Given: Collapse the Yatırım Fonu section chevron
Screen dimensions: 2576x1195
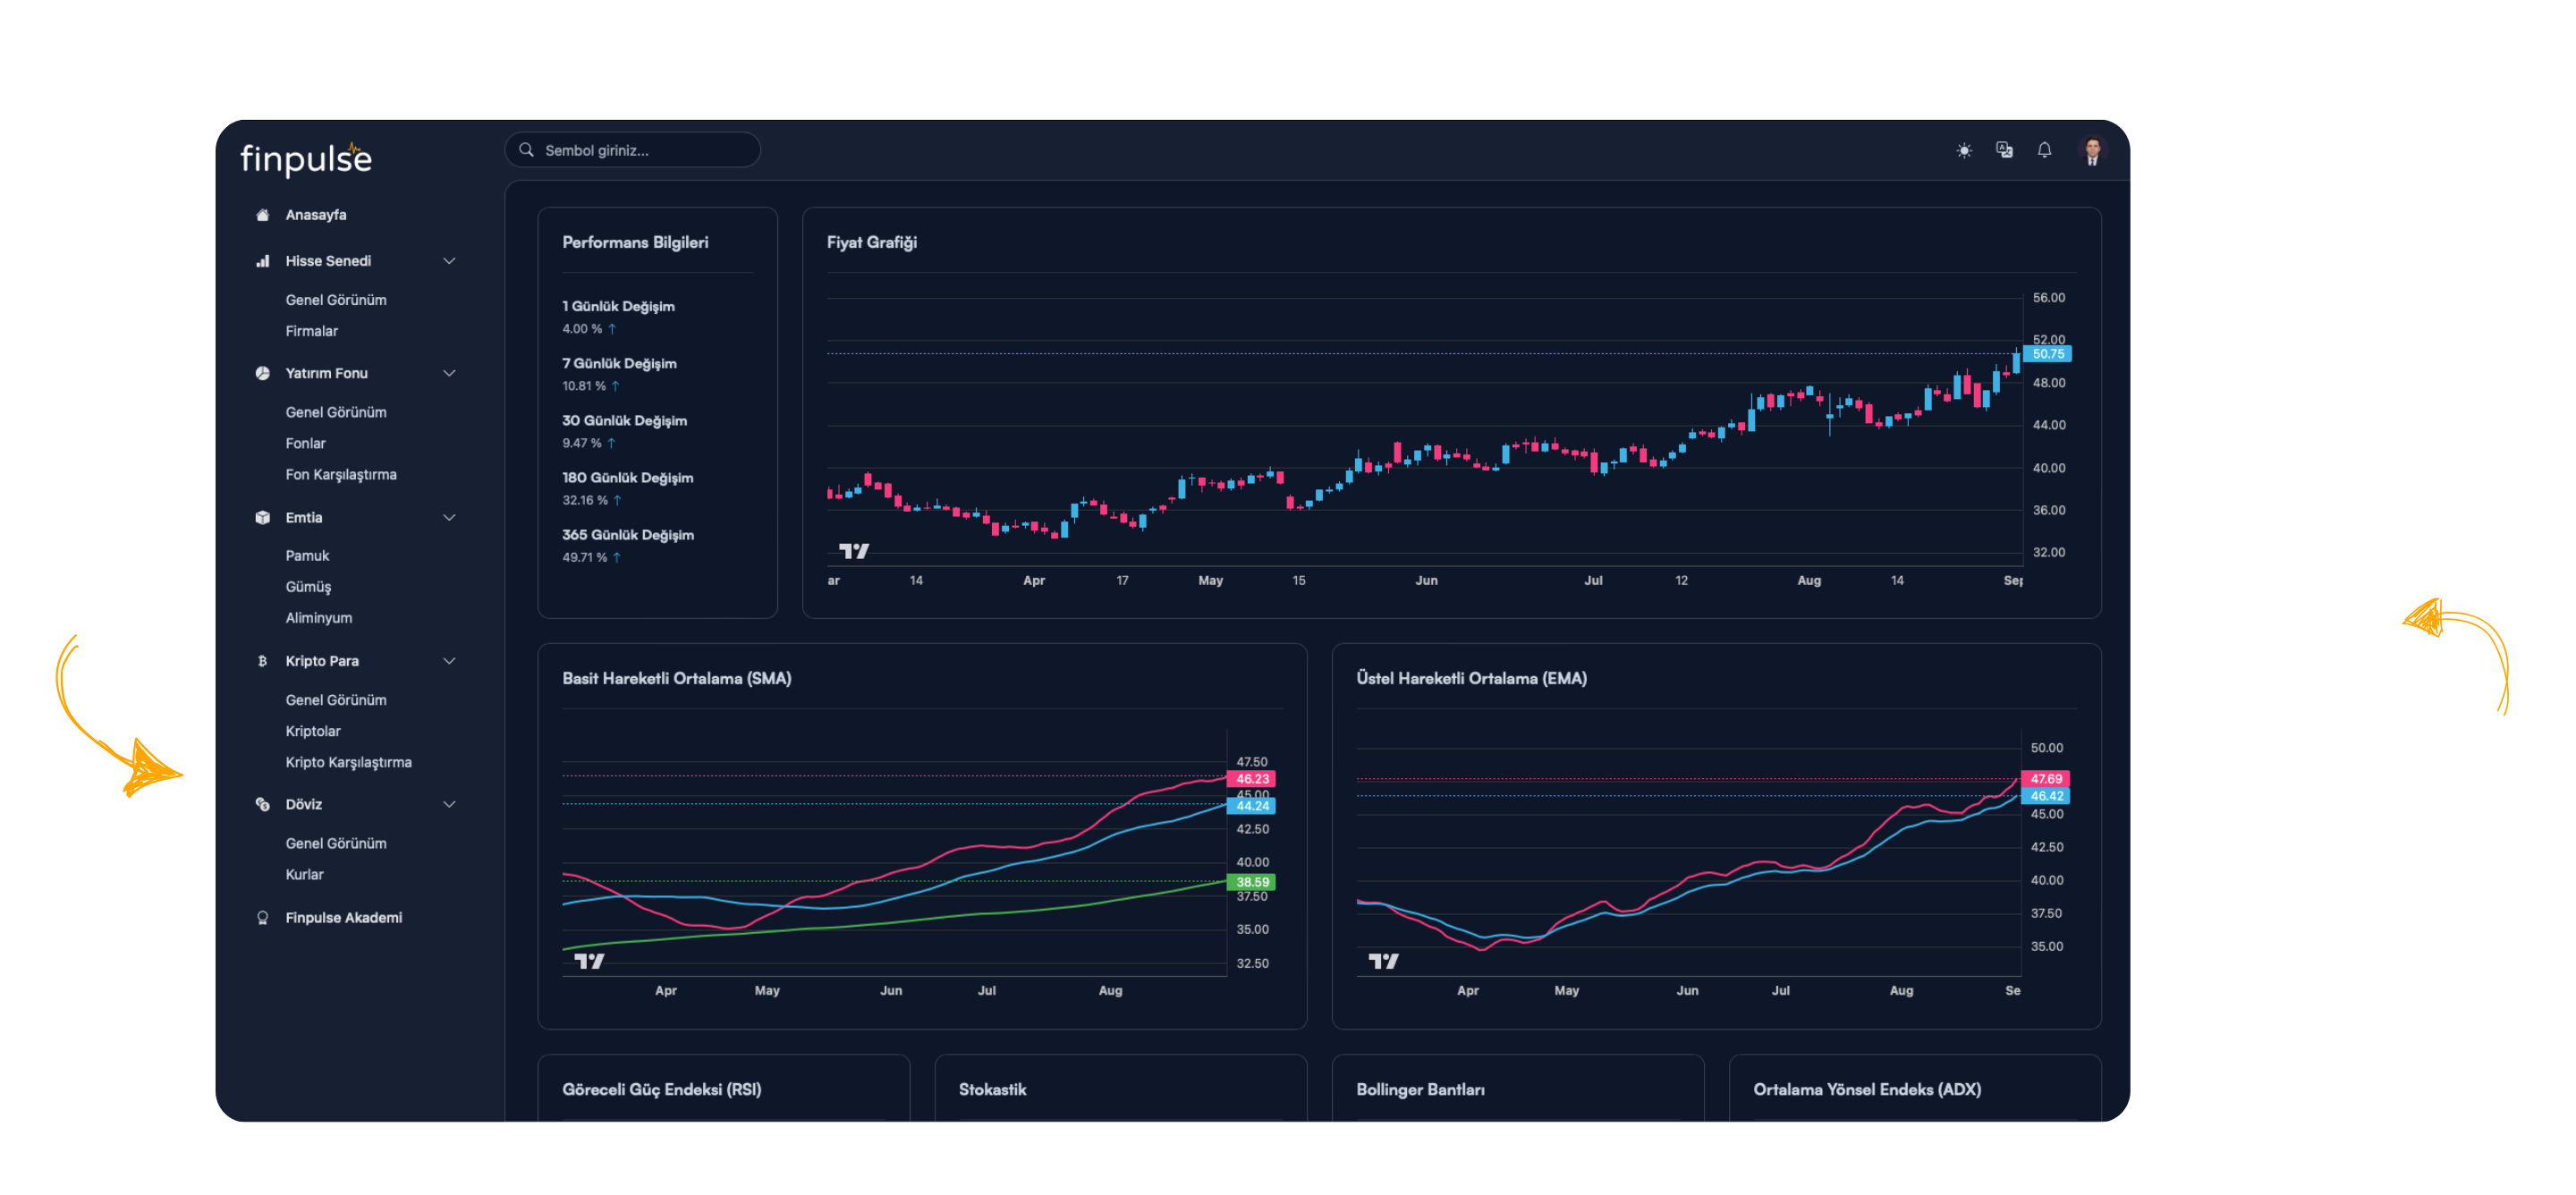Looking at the screenshot, I should tap(449, 373).
